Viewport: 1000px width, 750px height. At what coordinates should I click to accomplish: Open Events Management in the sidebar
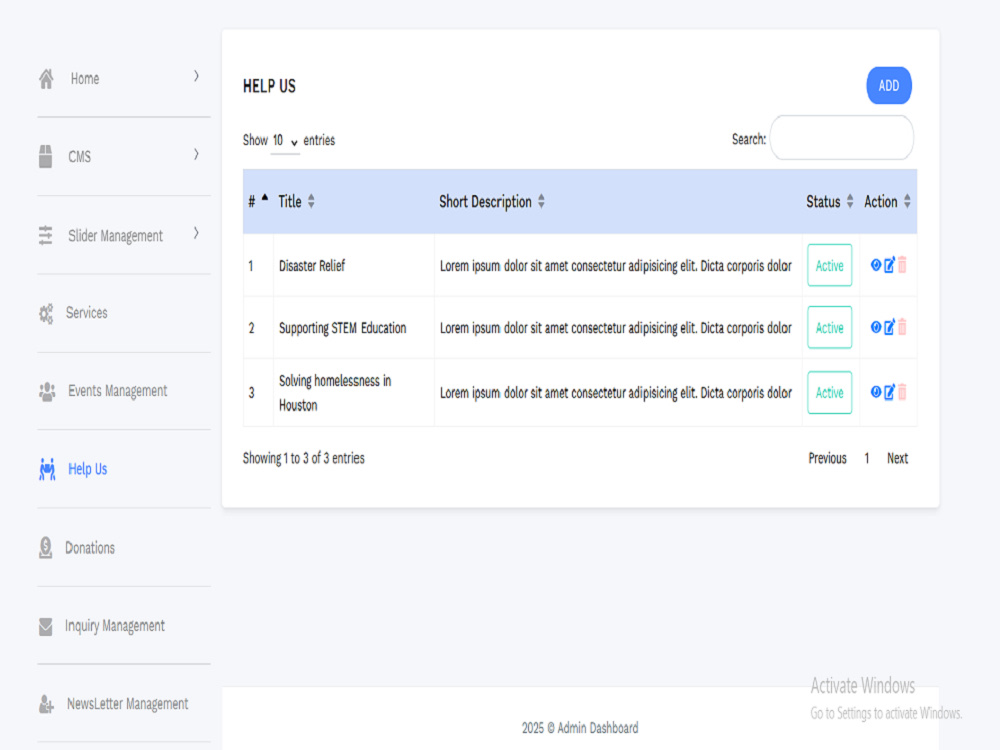118,391
